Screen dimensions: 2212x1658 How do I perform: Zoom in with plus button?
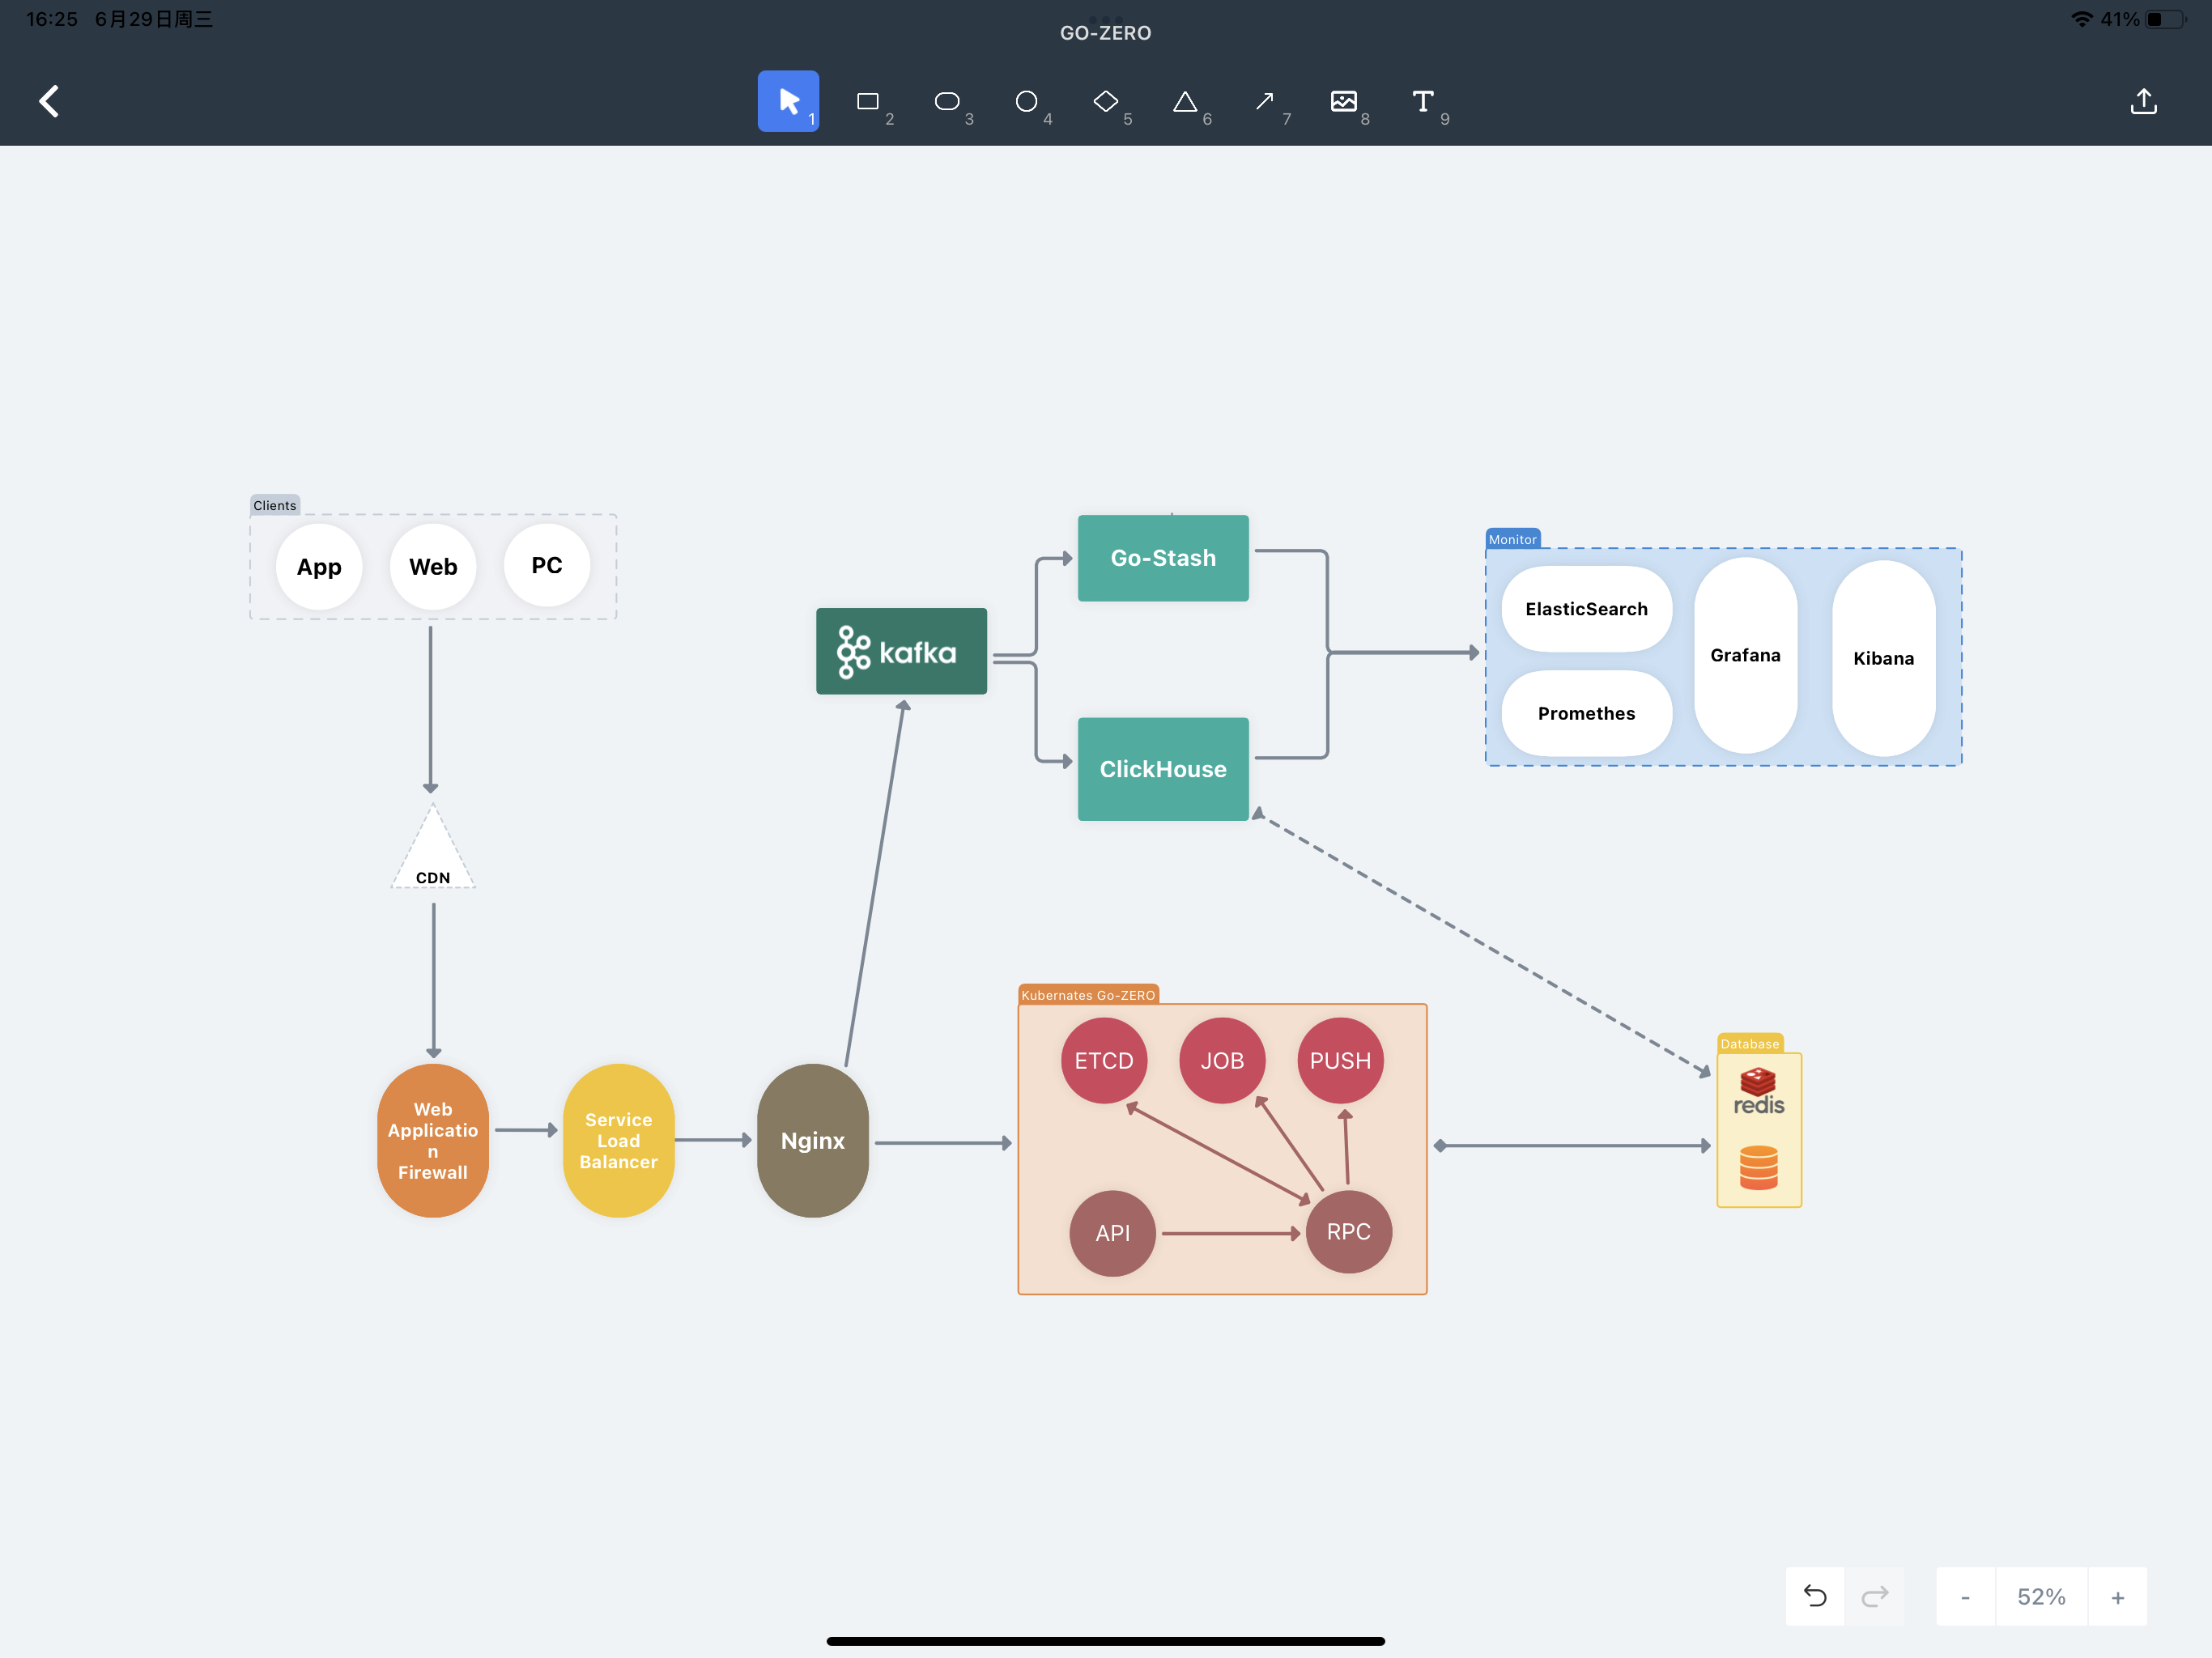pyautogui.click(x=2118, y=1596)
